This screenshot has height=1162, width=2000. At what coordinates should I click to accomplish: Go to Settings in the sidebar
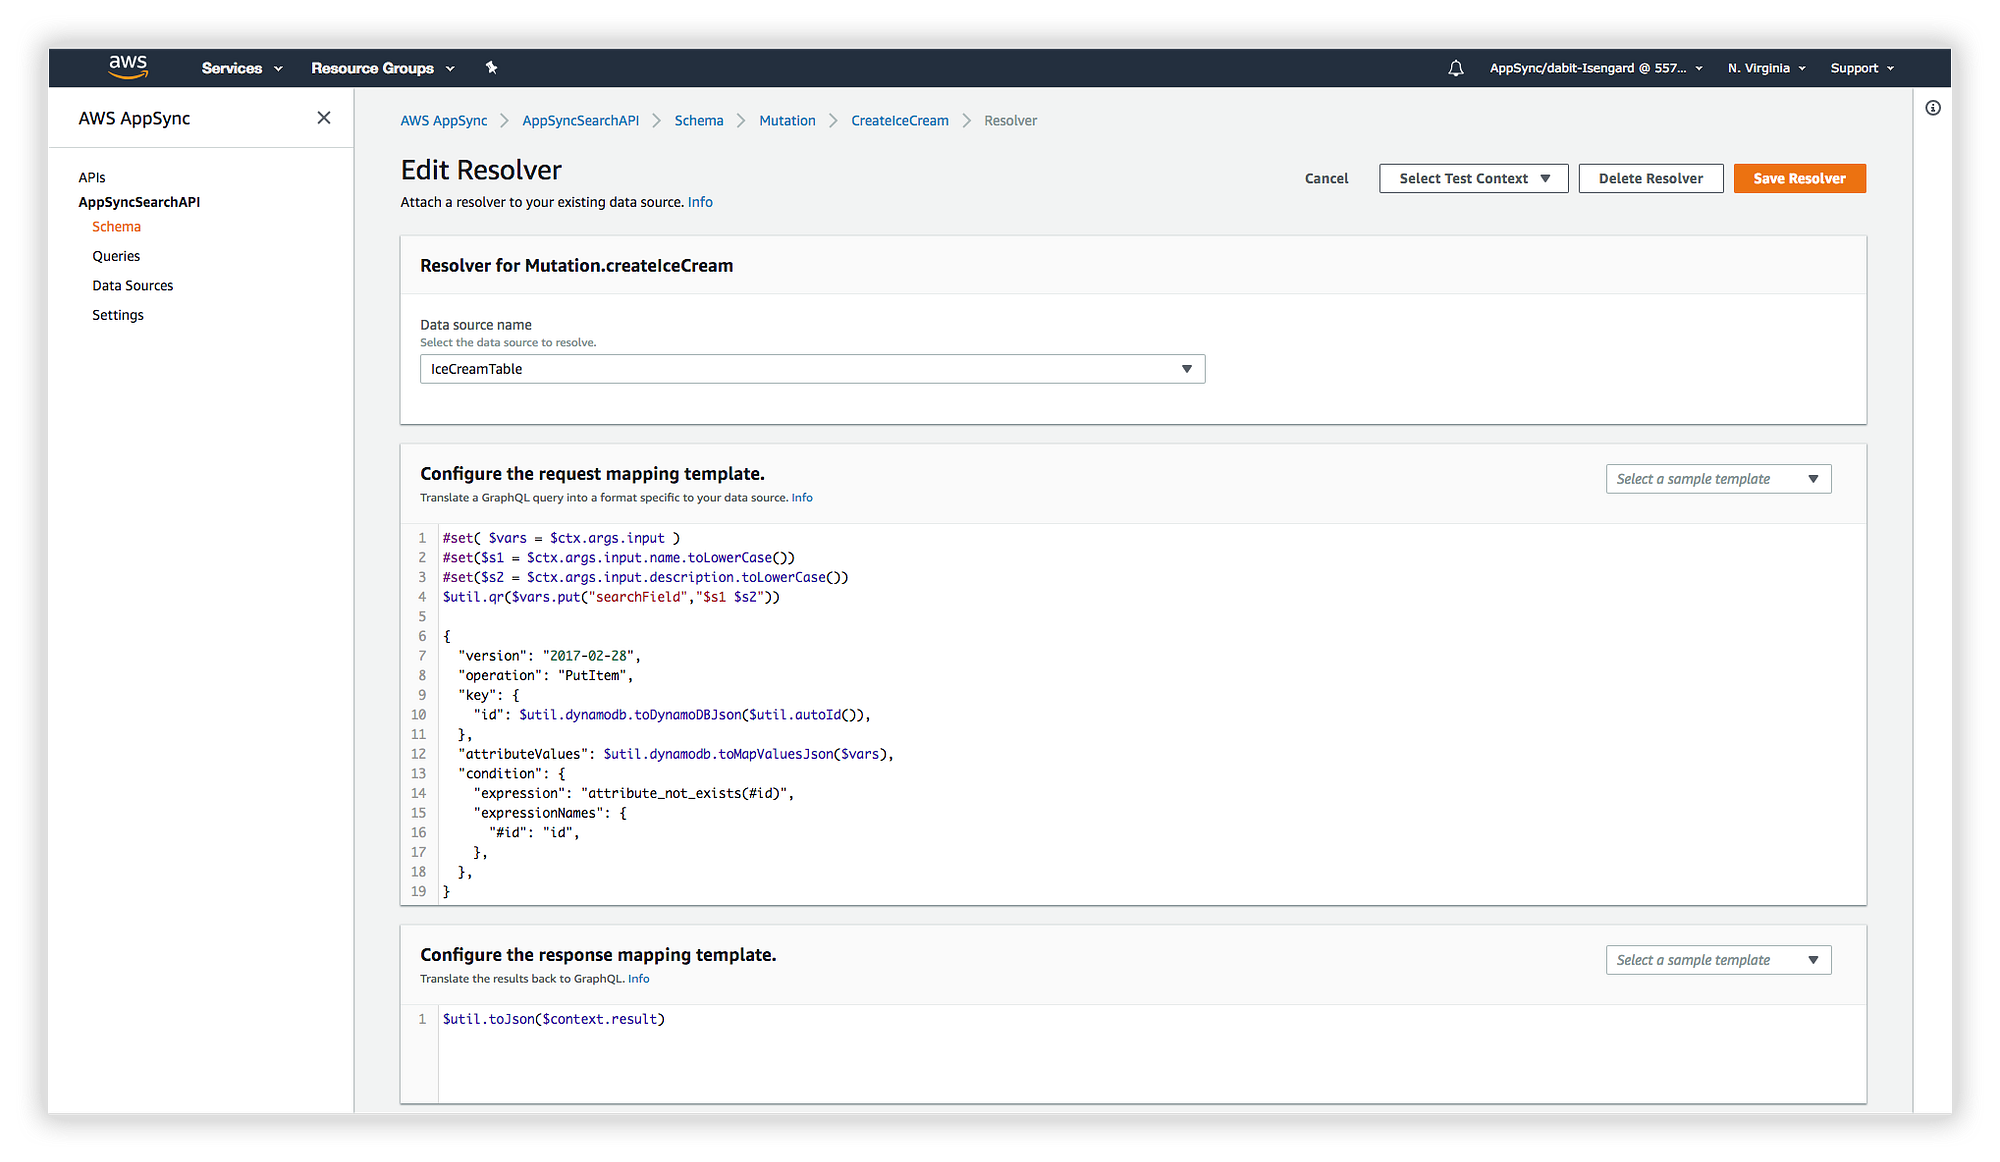tap(118, 315)
